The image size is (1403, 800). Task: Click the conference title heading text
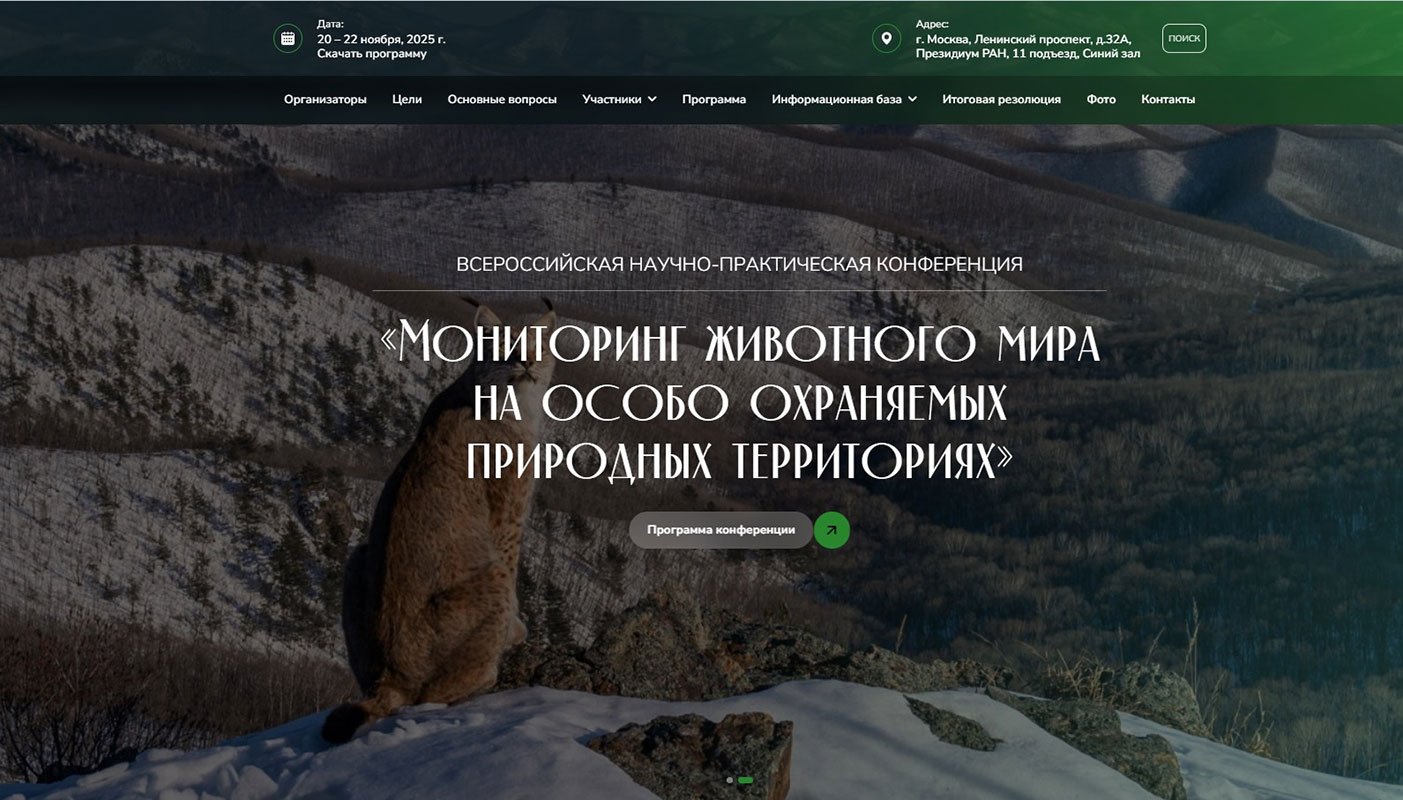tap(740, 401)
